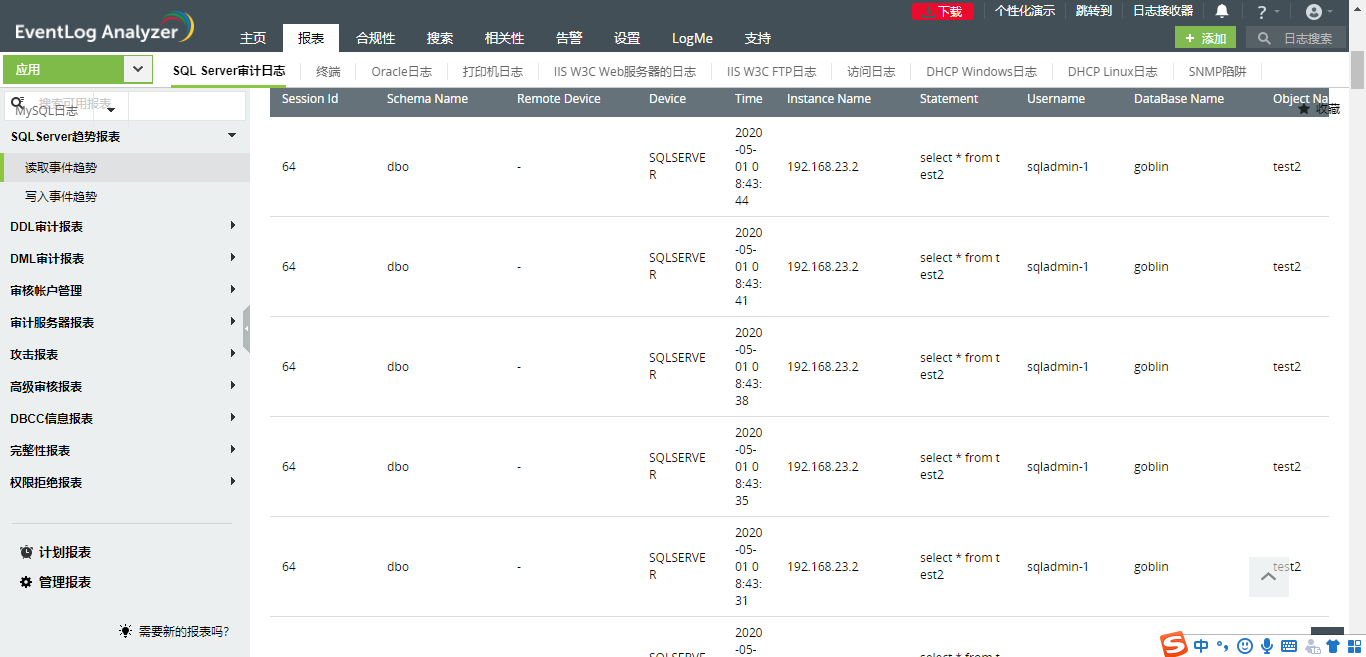The image size is (1366, 657).
Task: Click the Username column header
Action: click(1056, 99)
